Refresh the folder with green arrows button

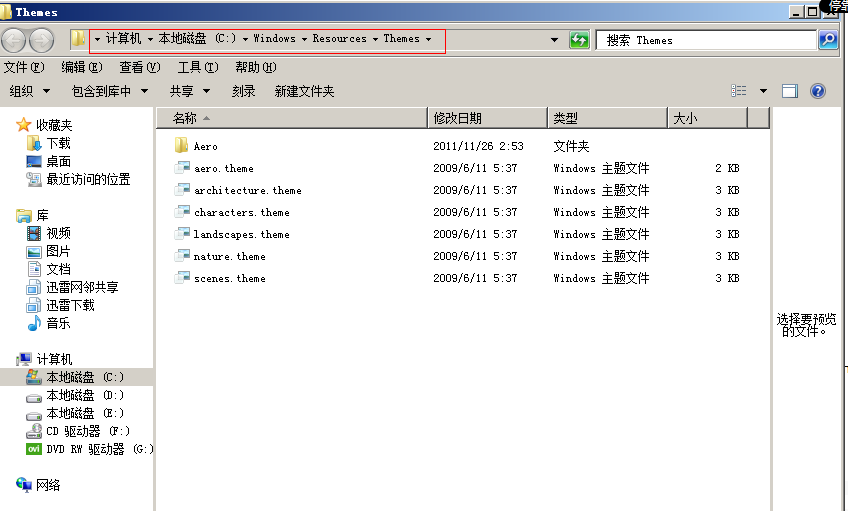pos(579,39)
